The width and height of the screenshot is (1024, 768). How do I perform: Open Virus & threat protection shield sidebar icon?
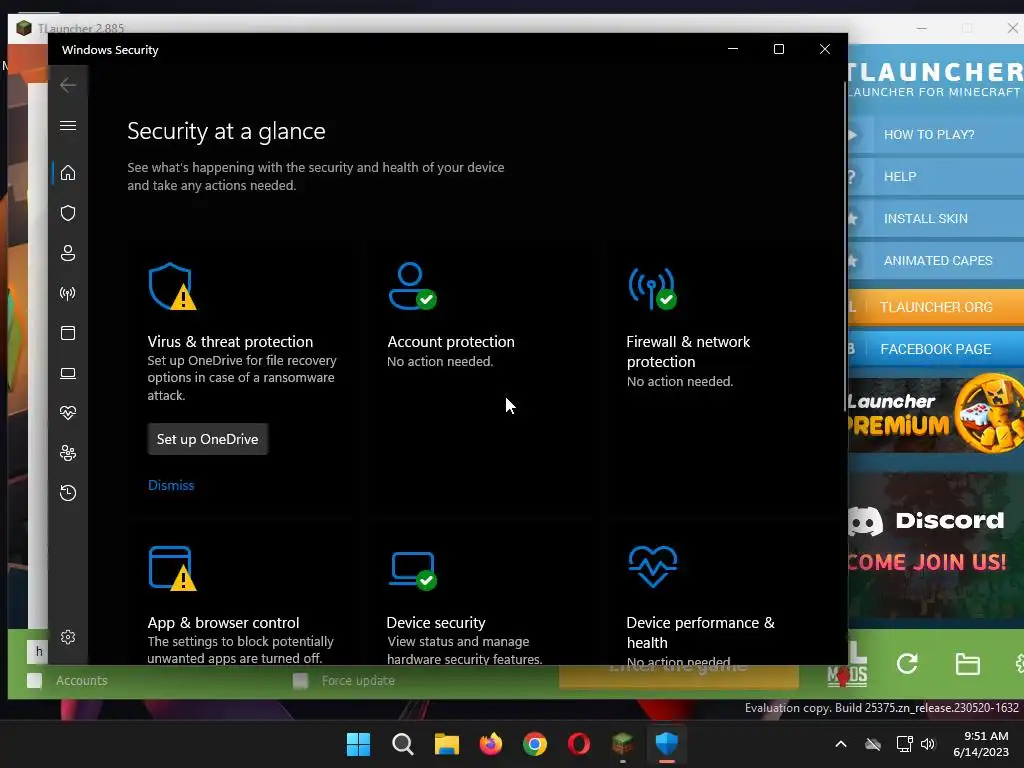(68, 213)
